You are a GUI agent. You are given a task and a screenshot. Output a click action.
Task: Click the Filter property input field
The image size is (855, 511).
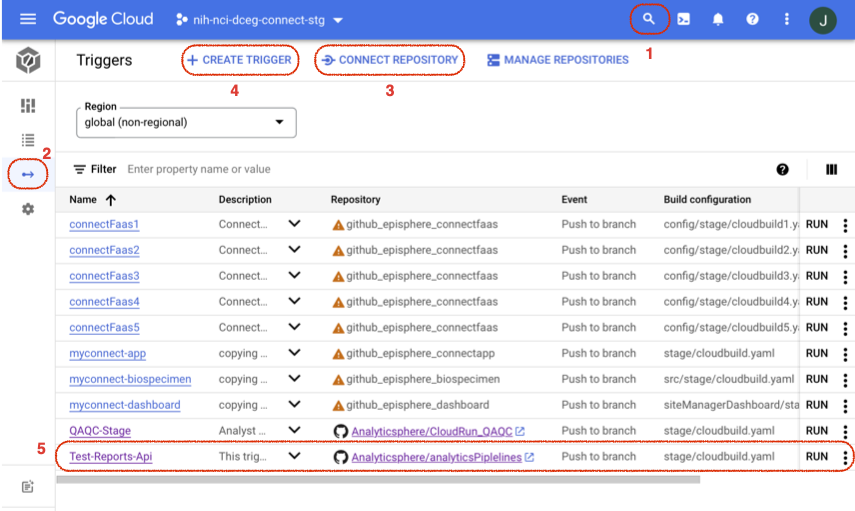click(x=199, y=170)
